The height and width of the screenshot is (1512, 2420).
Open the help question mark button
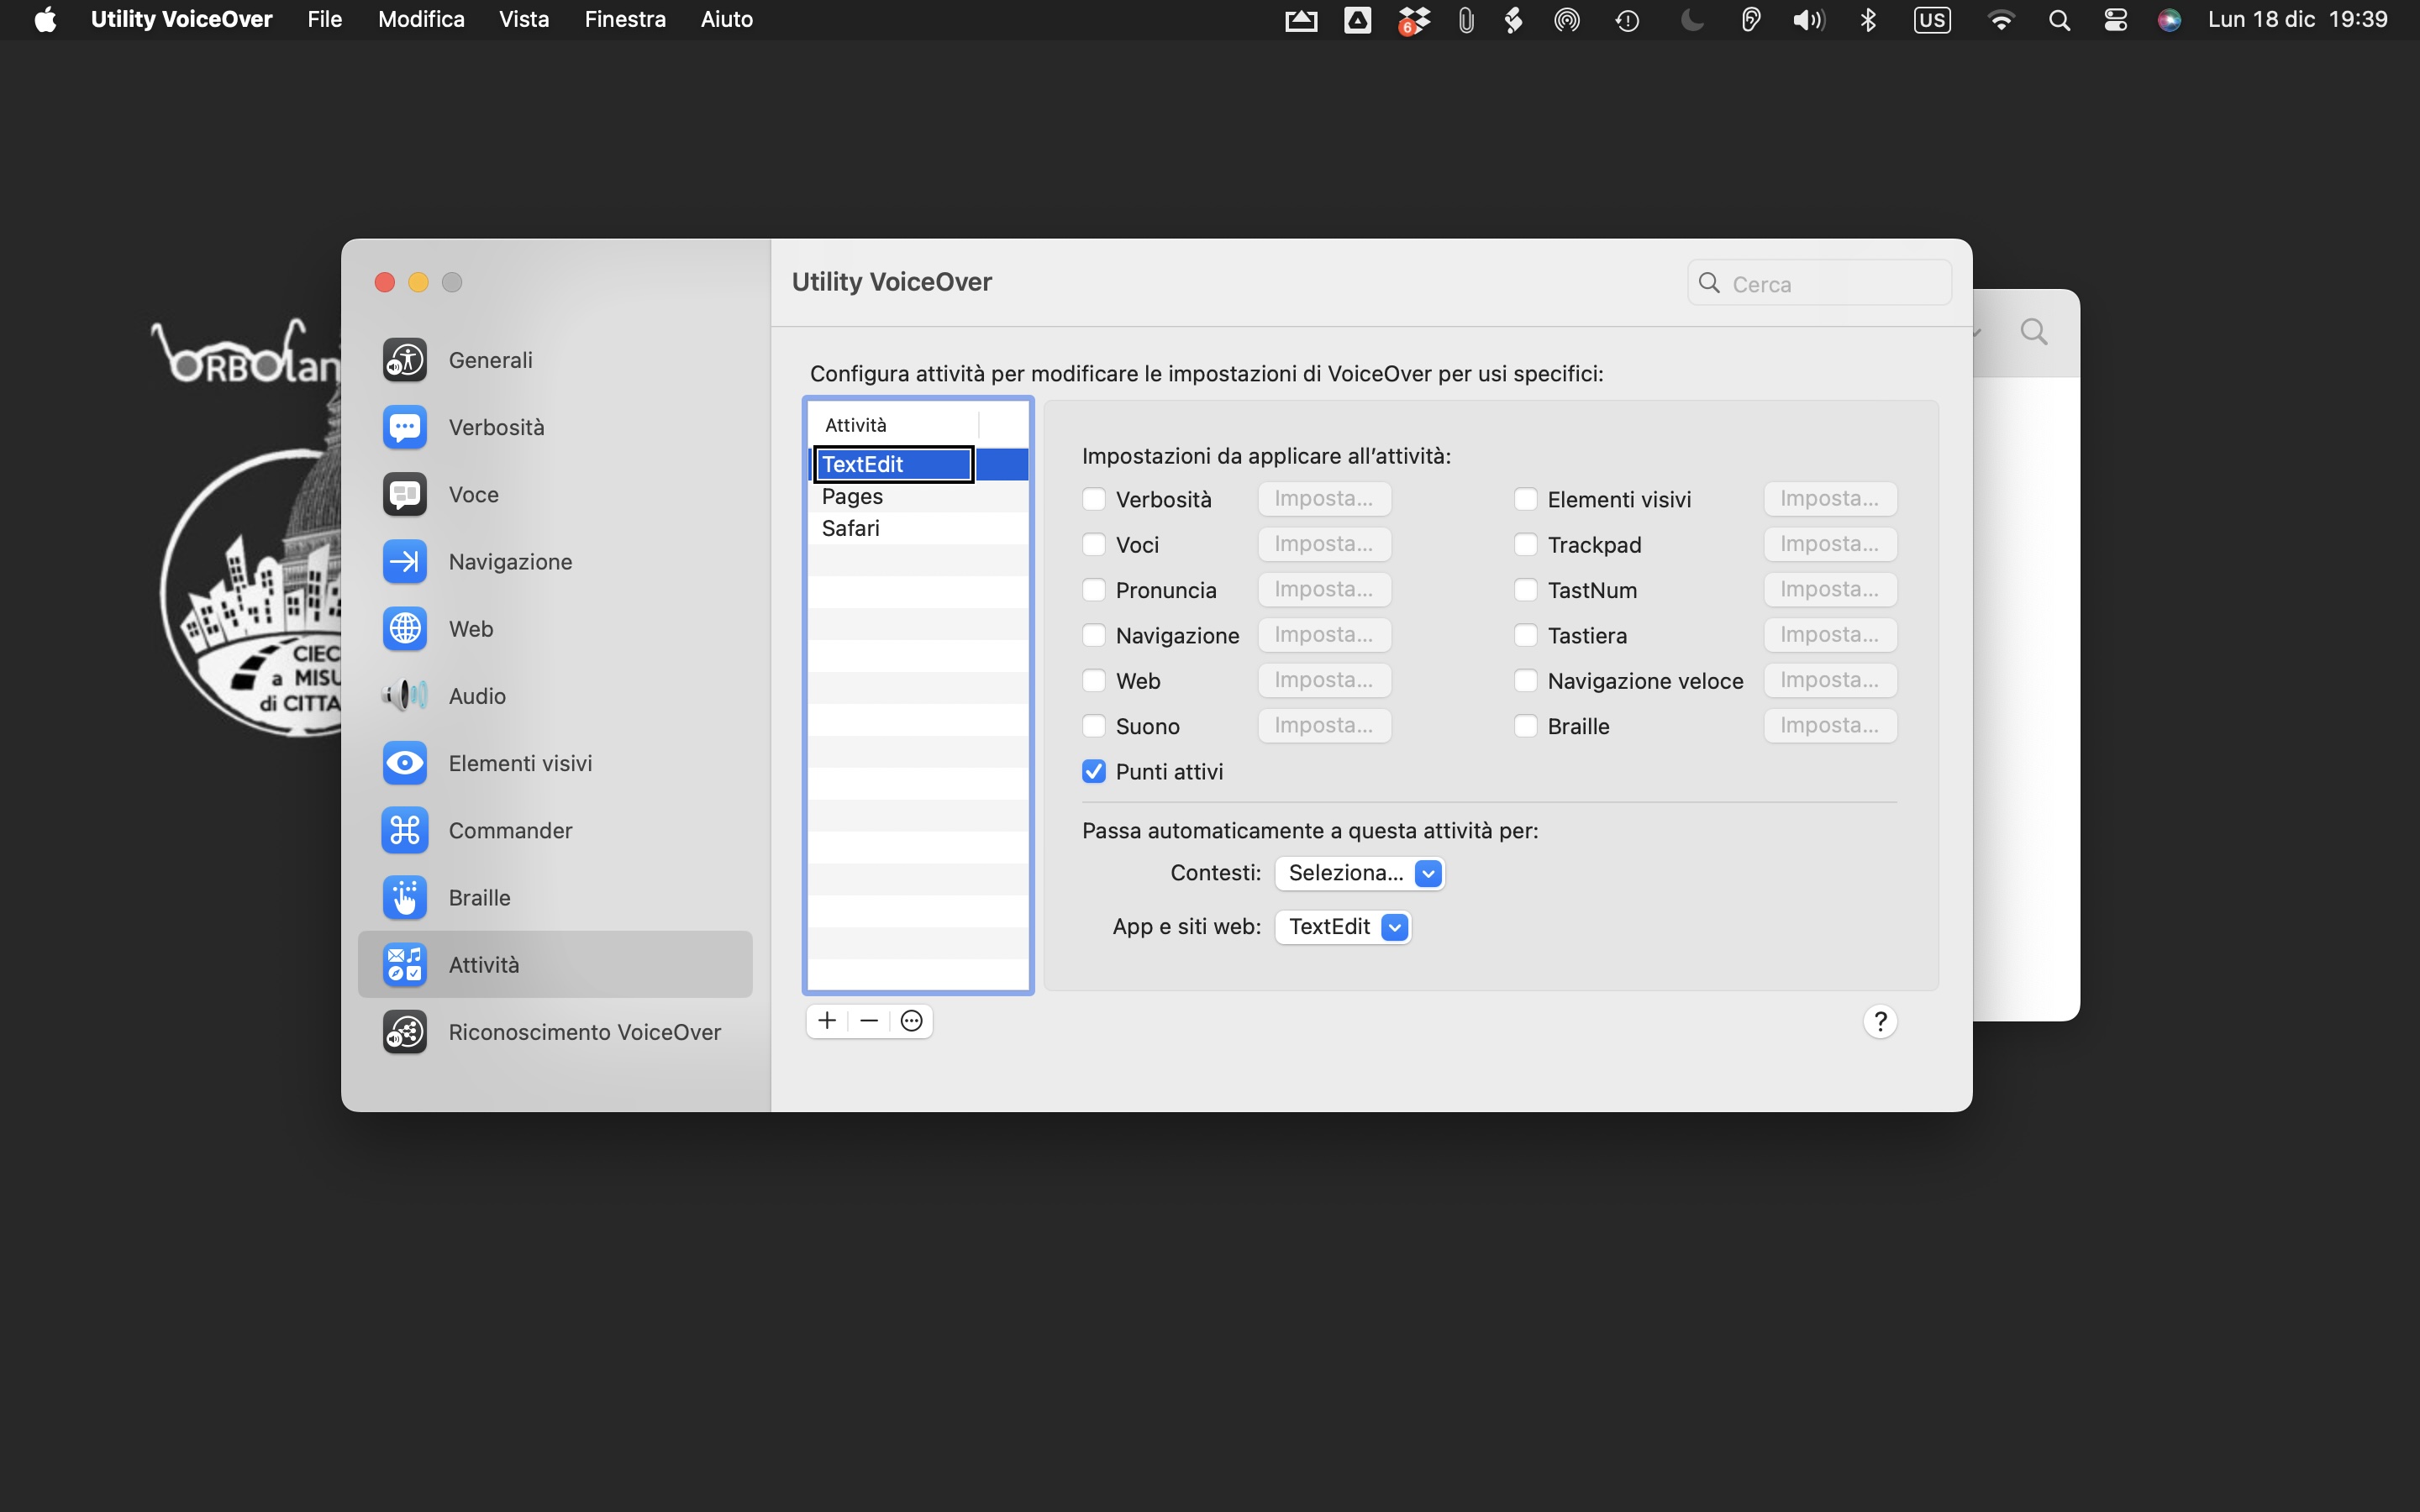pos(1880,1021)
